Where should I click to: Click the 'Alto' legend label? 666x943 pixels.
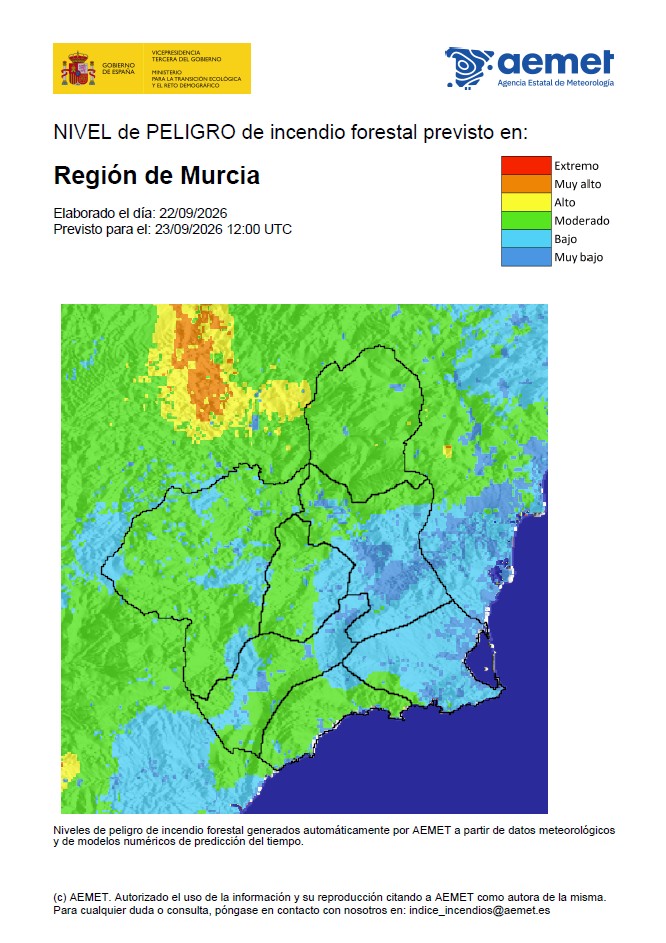[x=564, y=203]
